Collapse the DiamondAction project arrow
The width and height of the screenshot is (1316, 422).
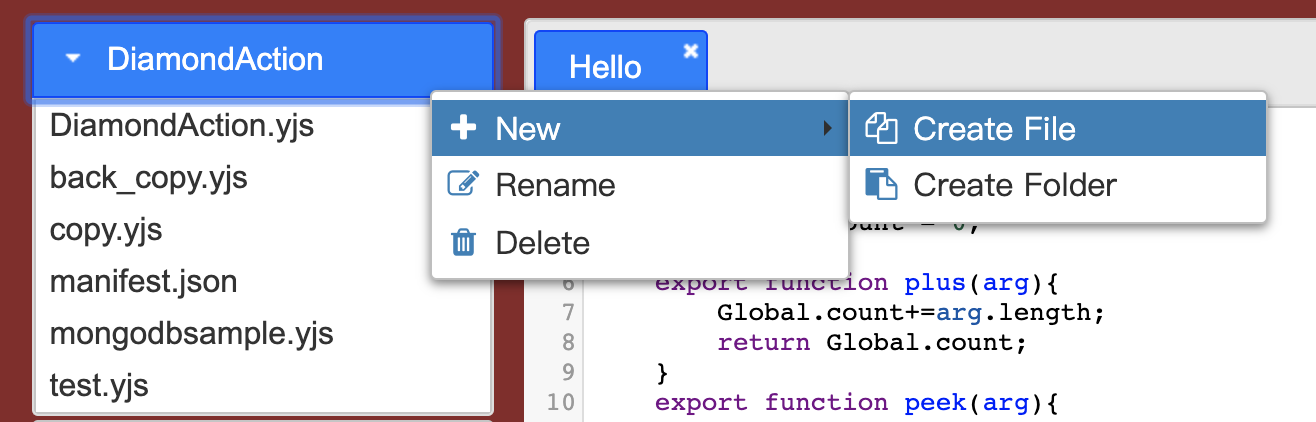pos(72,59)
